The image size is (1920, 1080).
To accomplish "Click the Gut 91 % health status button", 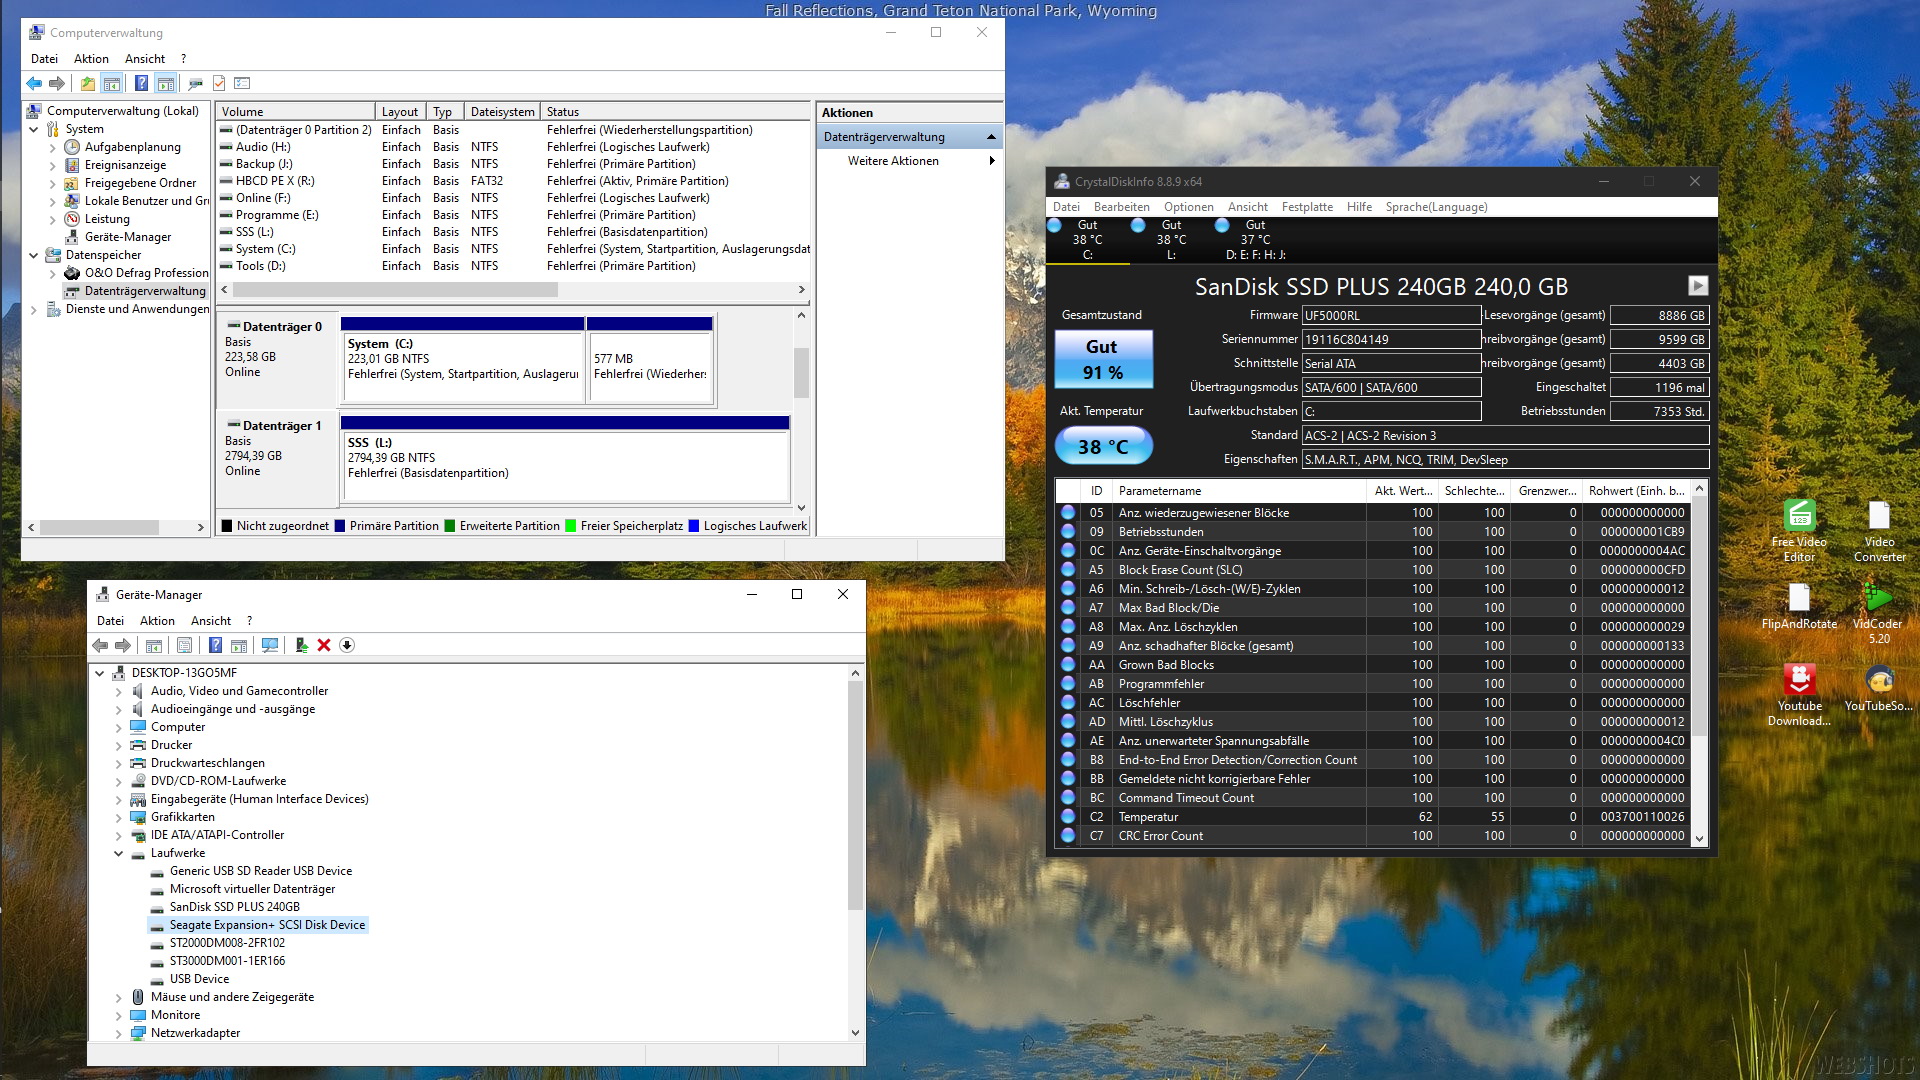I will (x=1103, y=359).
